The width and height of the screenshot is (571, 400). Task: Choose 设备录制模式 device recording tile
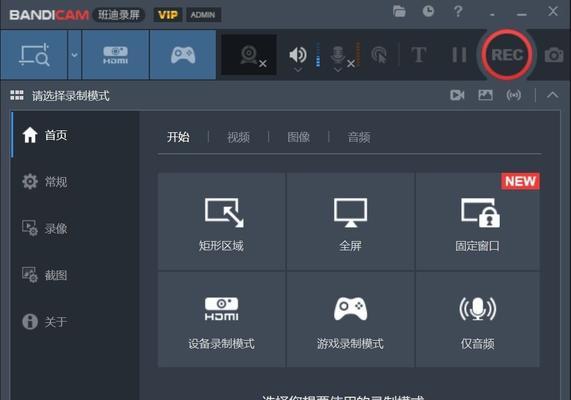pos(222,319)
